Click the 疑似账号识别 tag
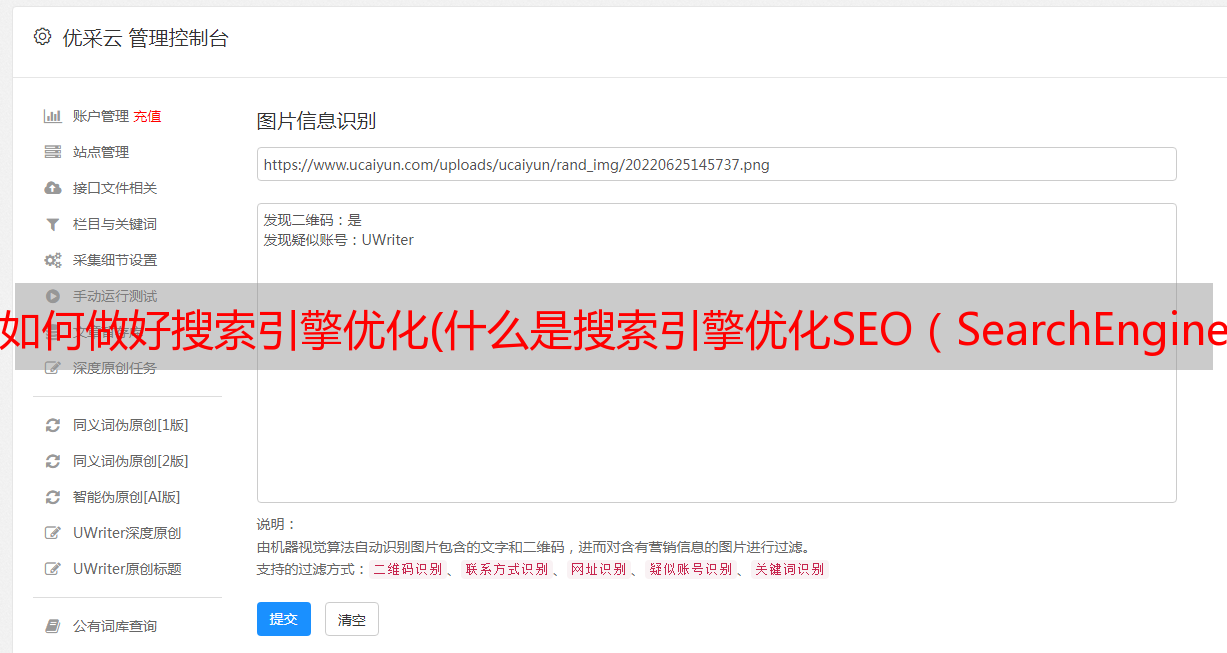The width and height of the screenshot is (1227, 653). point(691,569)
